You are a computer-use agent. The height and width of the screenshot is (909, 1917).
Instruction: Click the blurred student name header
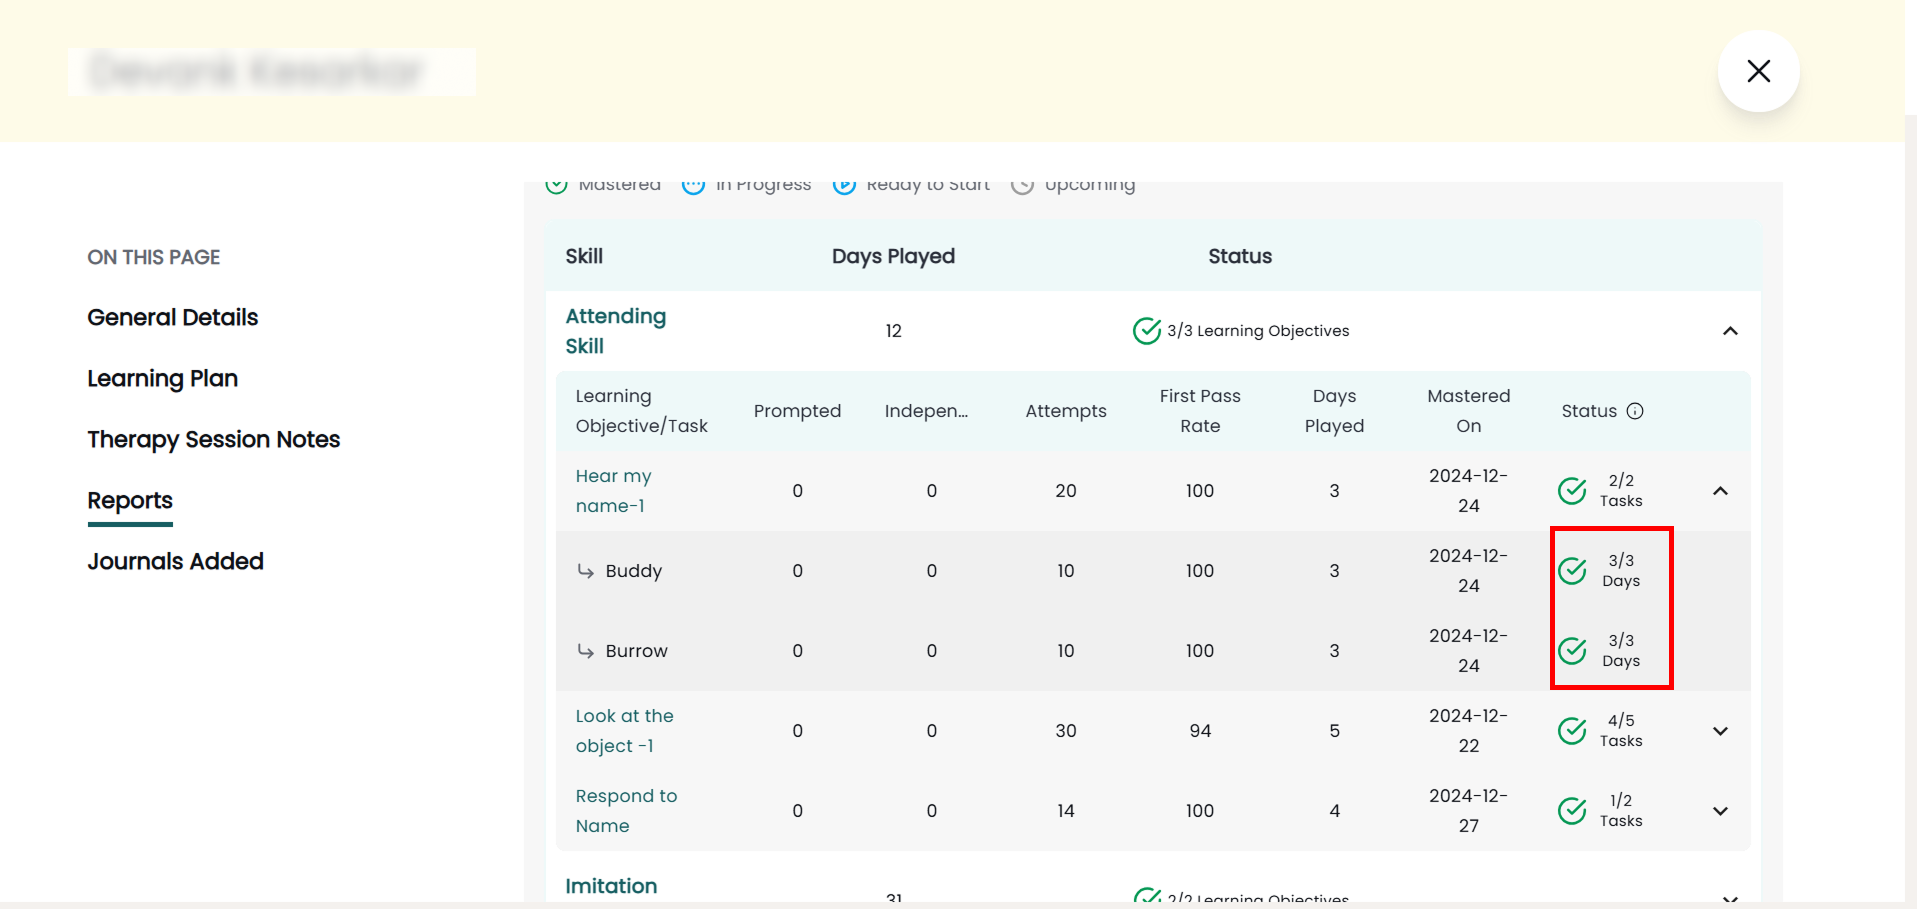pyautogui.click(x=272, y=72)
